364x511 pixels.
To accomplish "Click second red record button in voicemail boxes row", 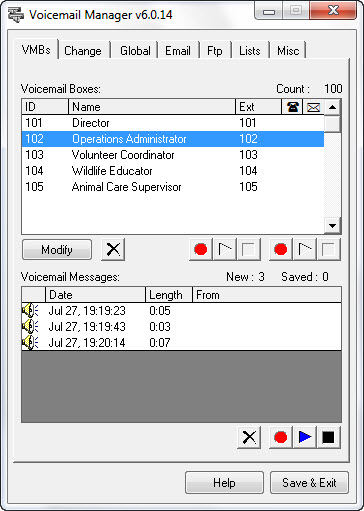I will [281, 249].
